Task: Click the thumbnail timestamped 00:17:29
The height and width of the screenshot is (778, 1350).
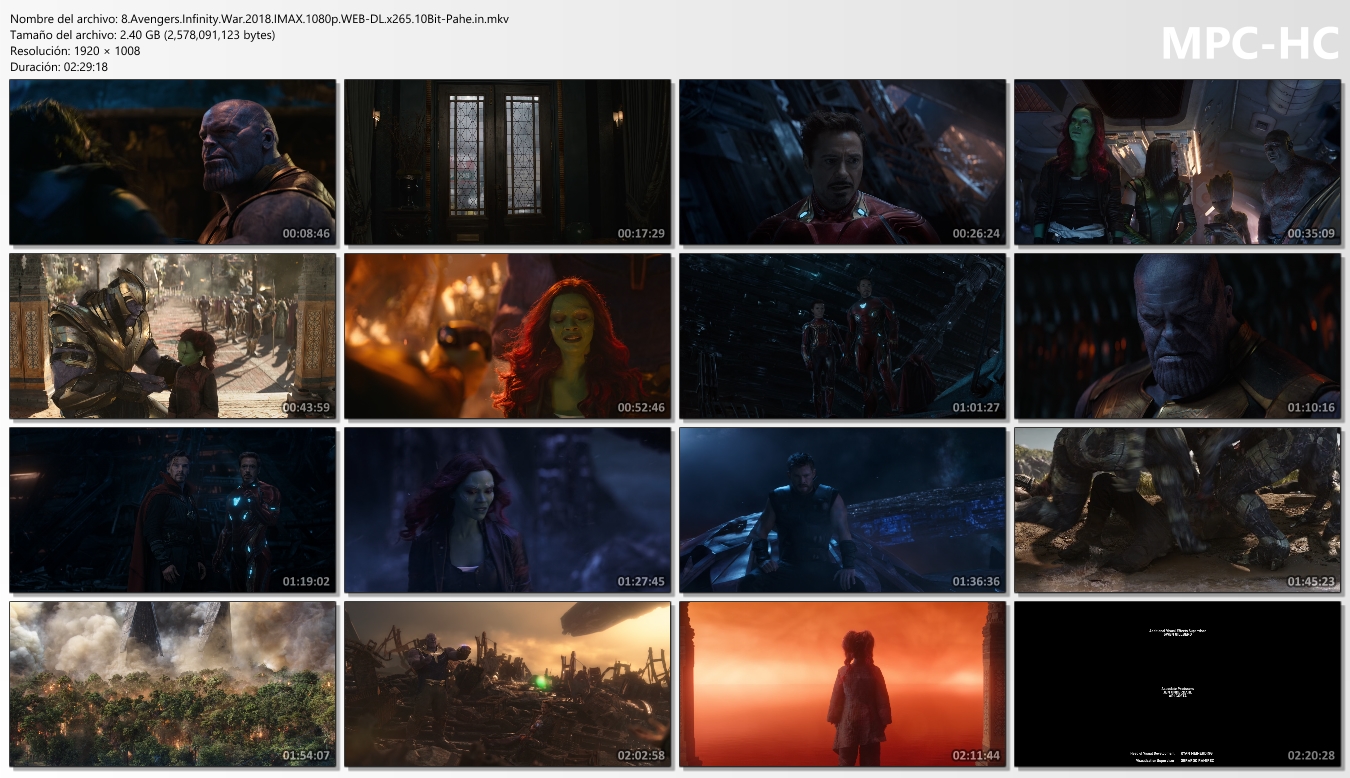Action: pyautogui.click(x=507, y=162)
